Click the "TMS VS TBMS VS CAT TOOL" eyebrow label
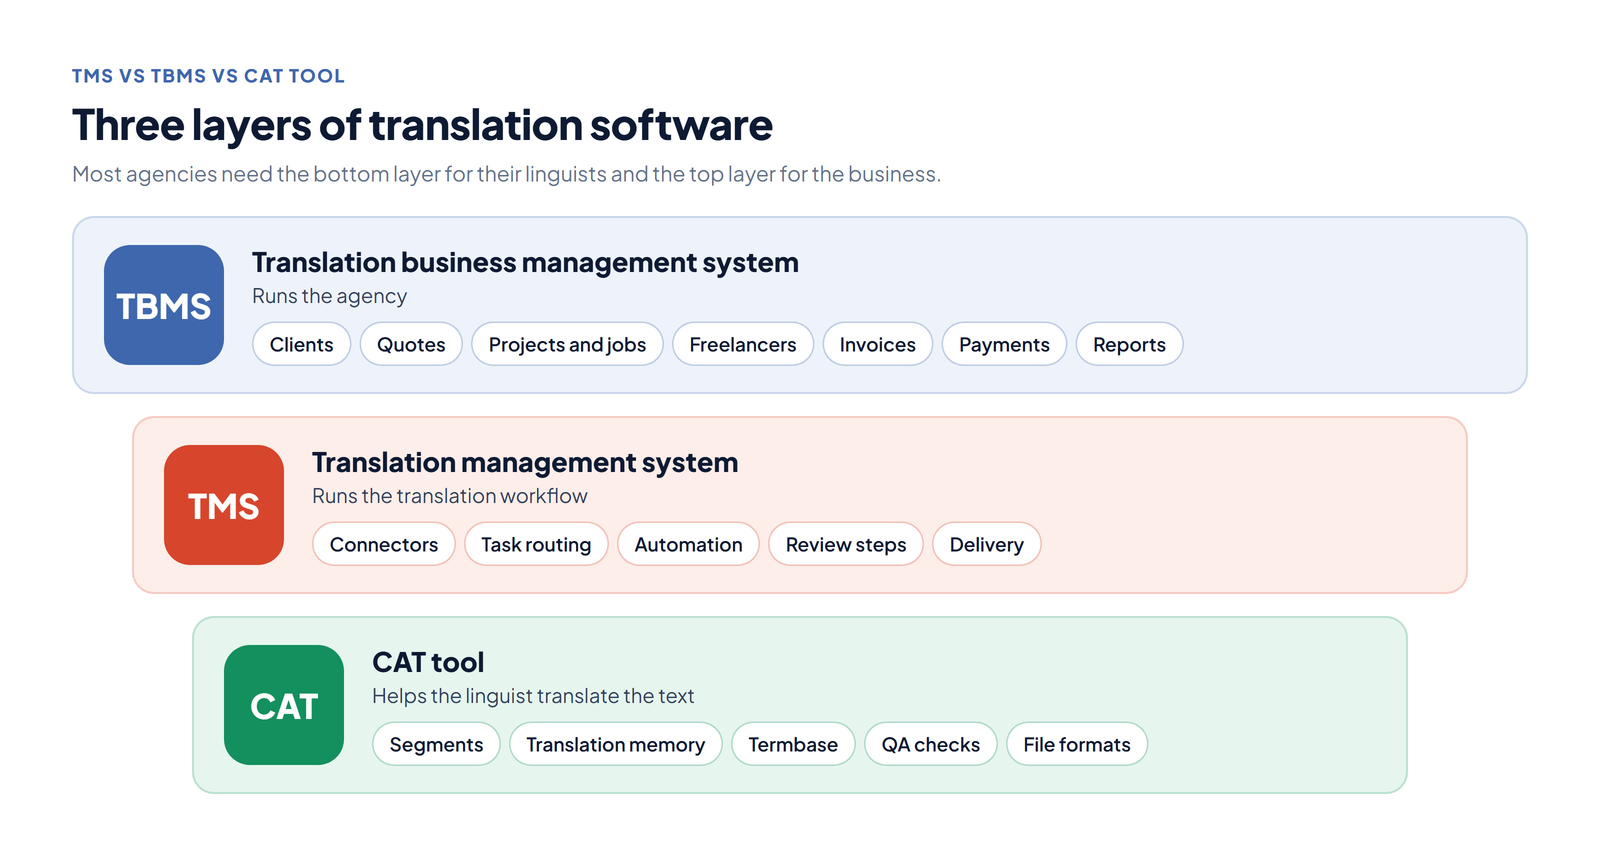The height and width of the screenshot is (858, 1600). [x=208, y=76]
